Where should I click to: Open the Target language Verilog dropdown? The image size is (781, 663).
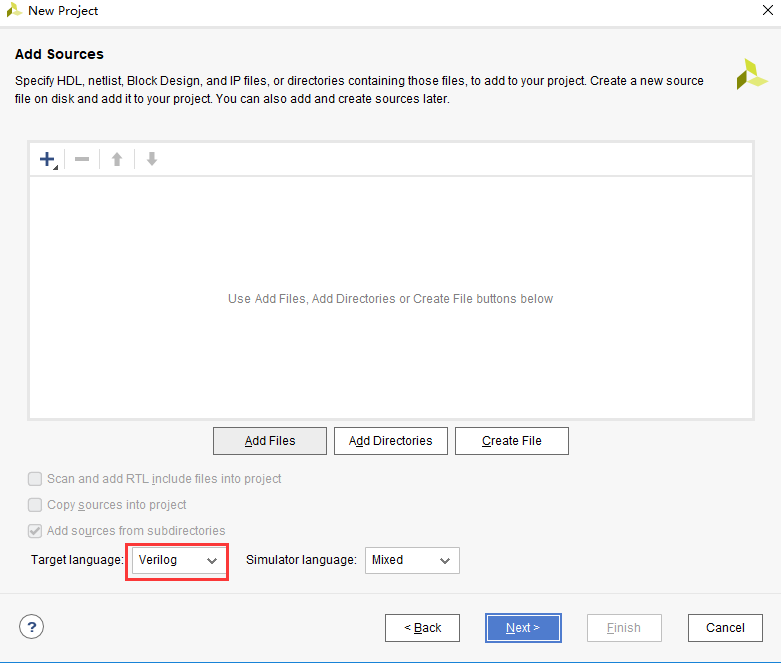pos(177,560)
